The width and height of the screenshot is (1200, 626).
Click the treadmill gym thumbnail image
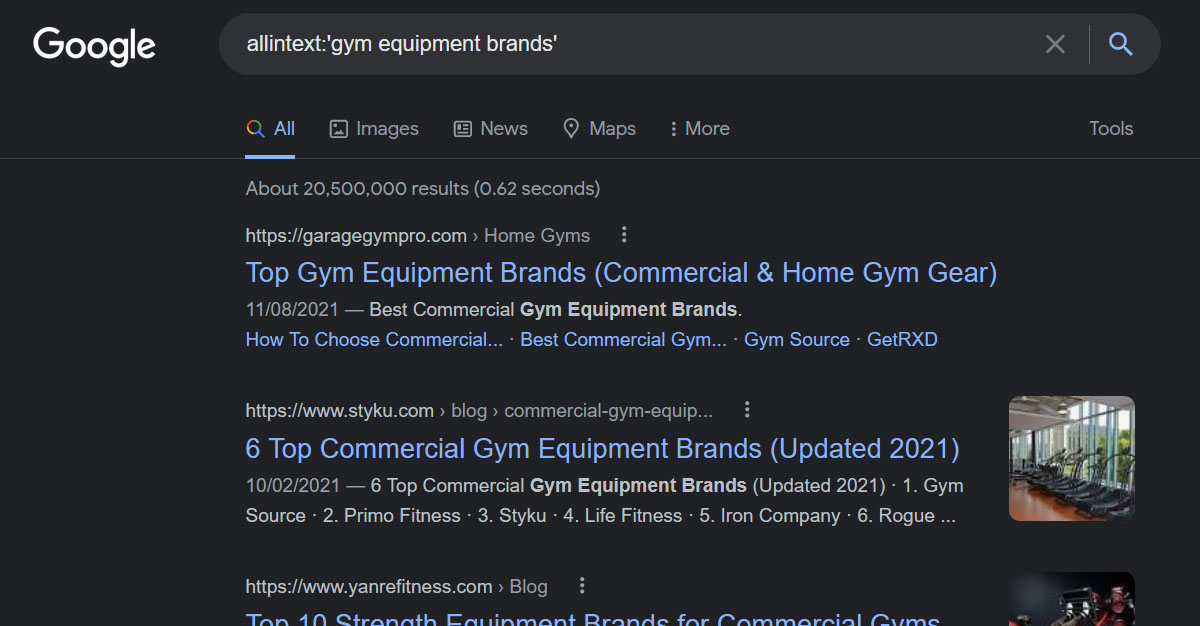(1072, 458)
